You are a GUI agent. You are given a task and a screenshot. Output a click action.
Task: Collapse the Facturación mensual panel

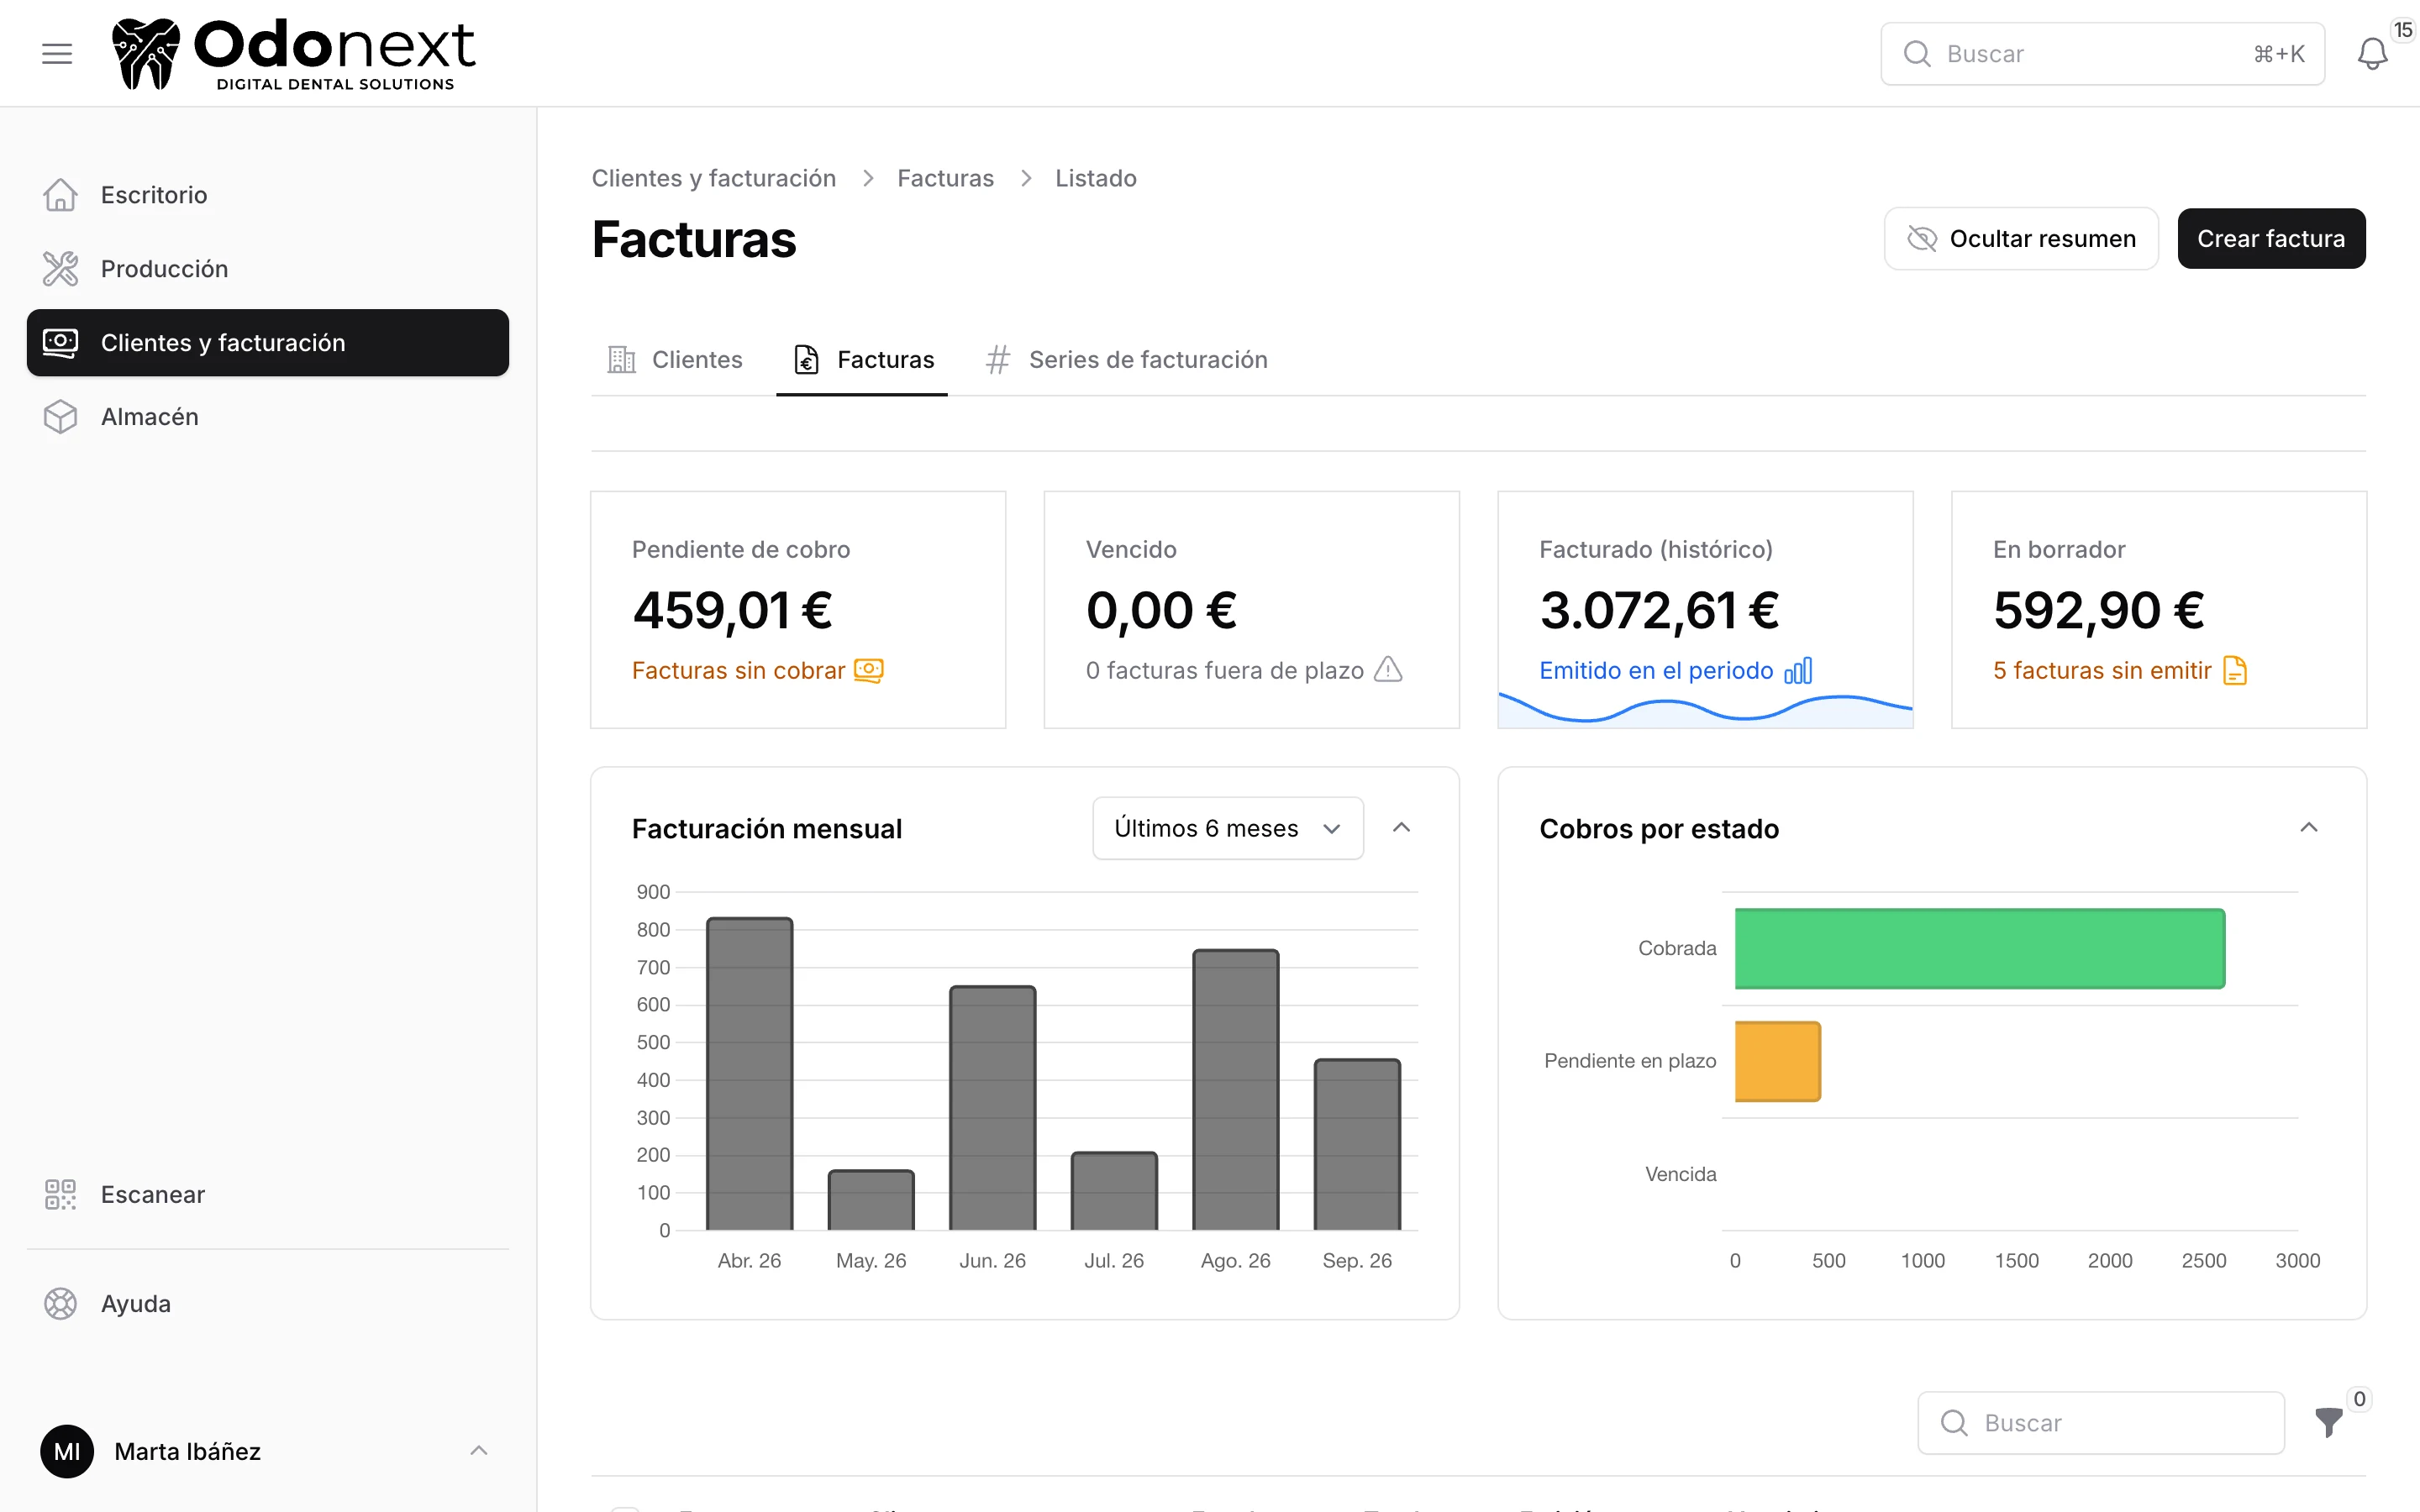(1402, 828)
